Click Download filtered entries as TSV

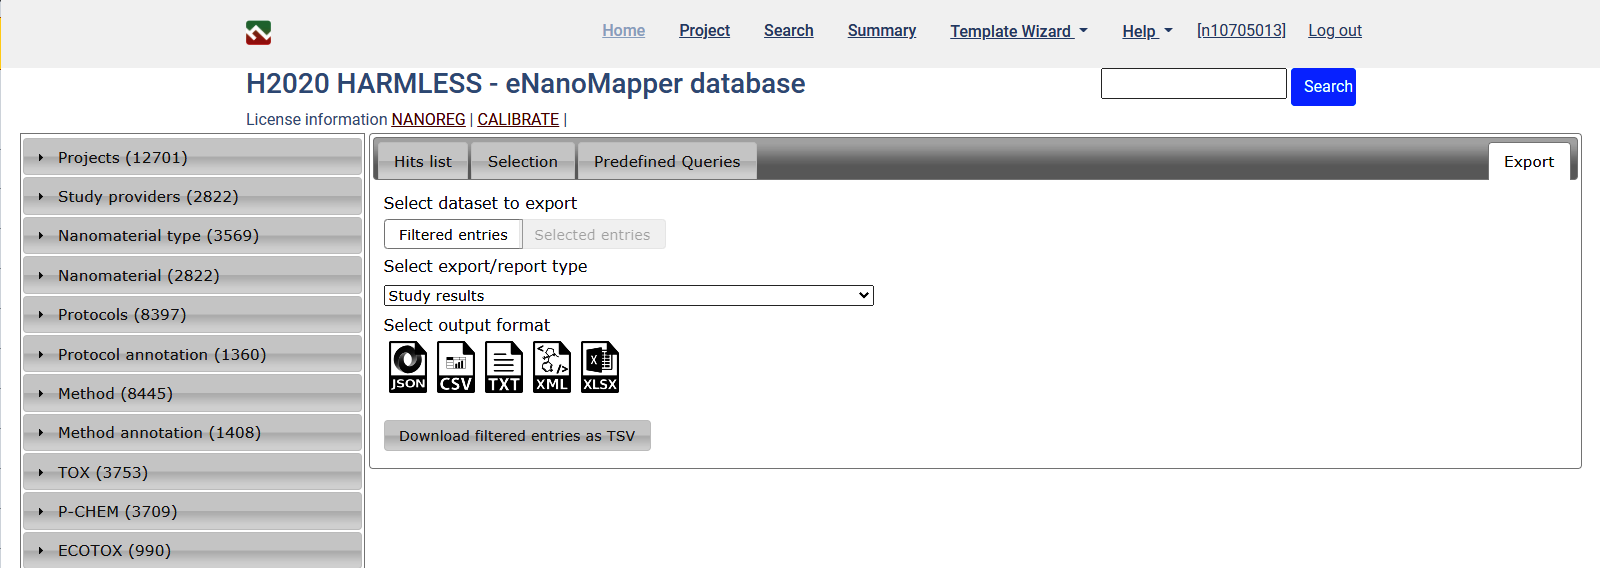pos(517,436)
